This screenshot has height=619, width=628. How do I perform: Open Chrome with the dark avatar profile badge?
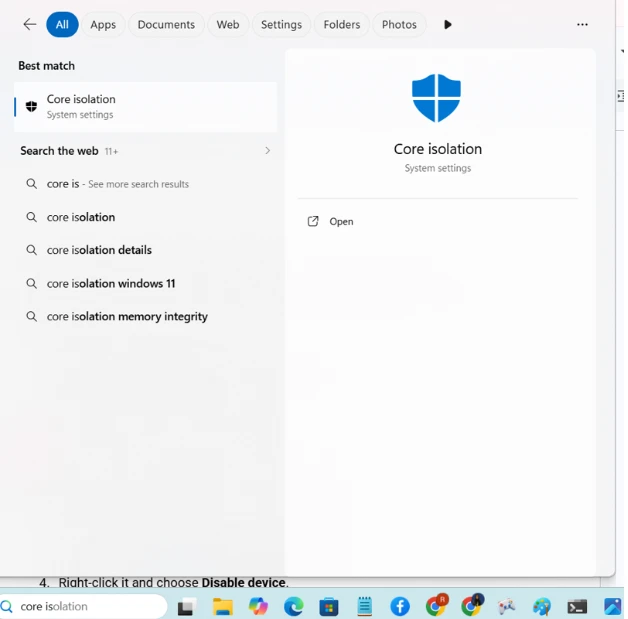coord(472,605)
